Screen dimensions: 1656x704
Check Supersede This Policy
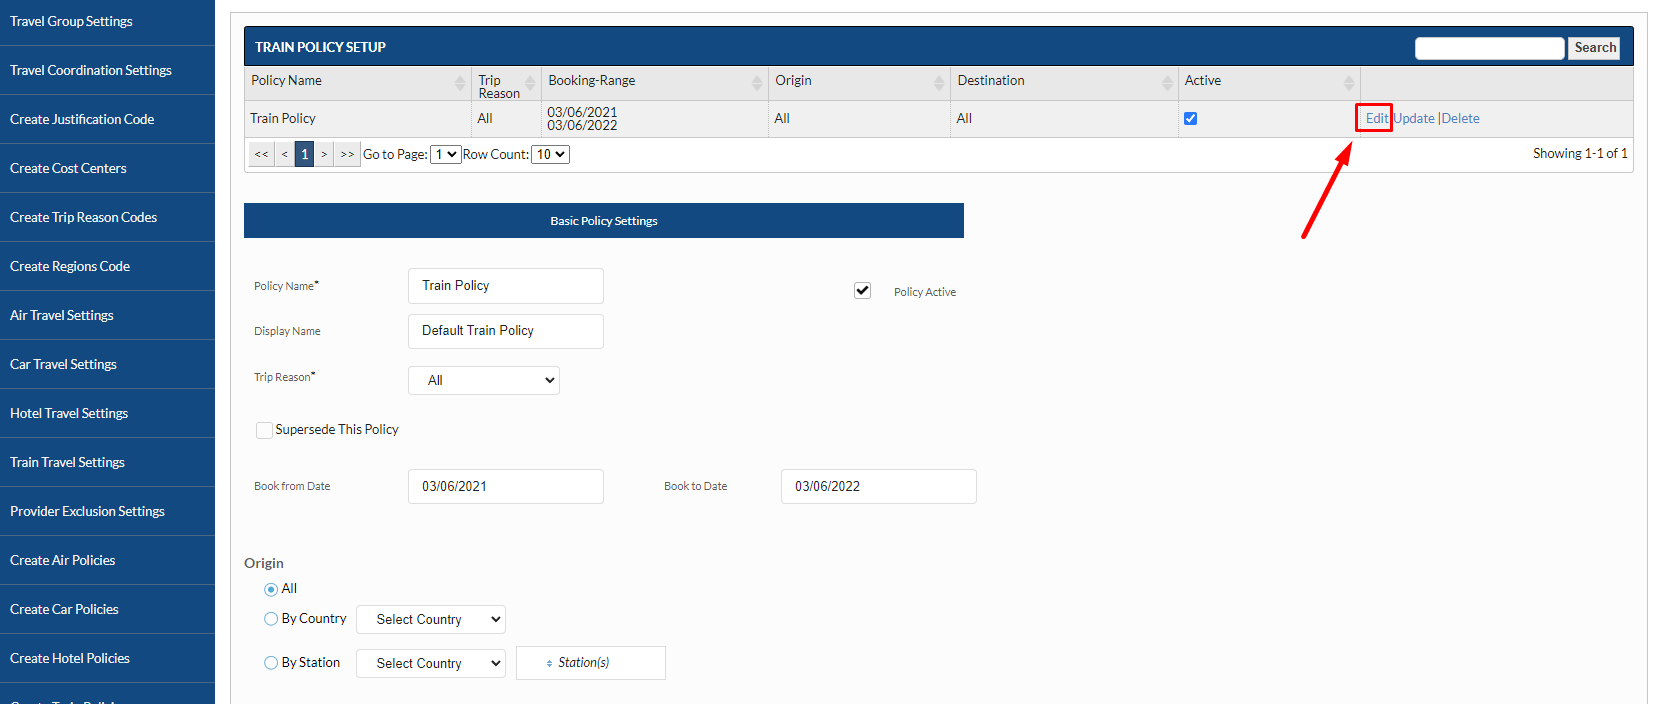(264, 430)
